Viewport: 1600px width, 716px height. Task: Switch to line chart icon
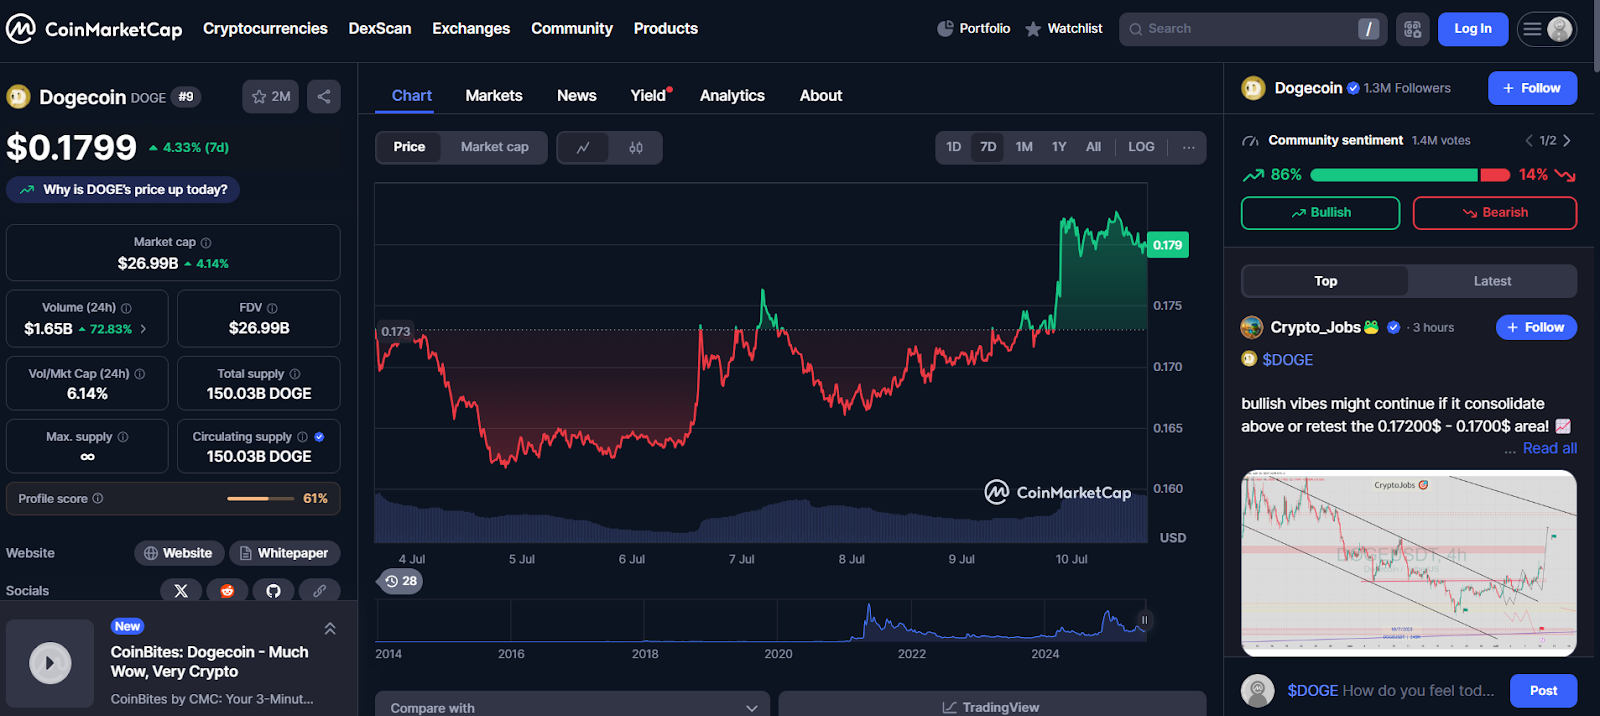pyautogui.click(x=583, y=147)
